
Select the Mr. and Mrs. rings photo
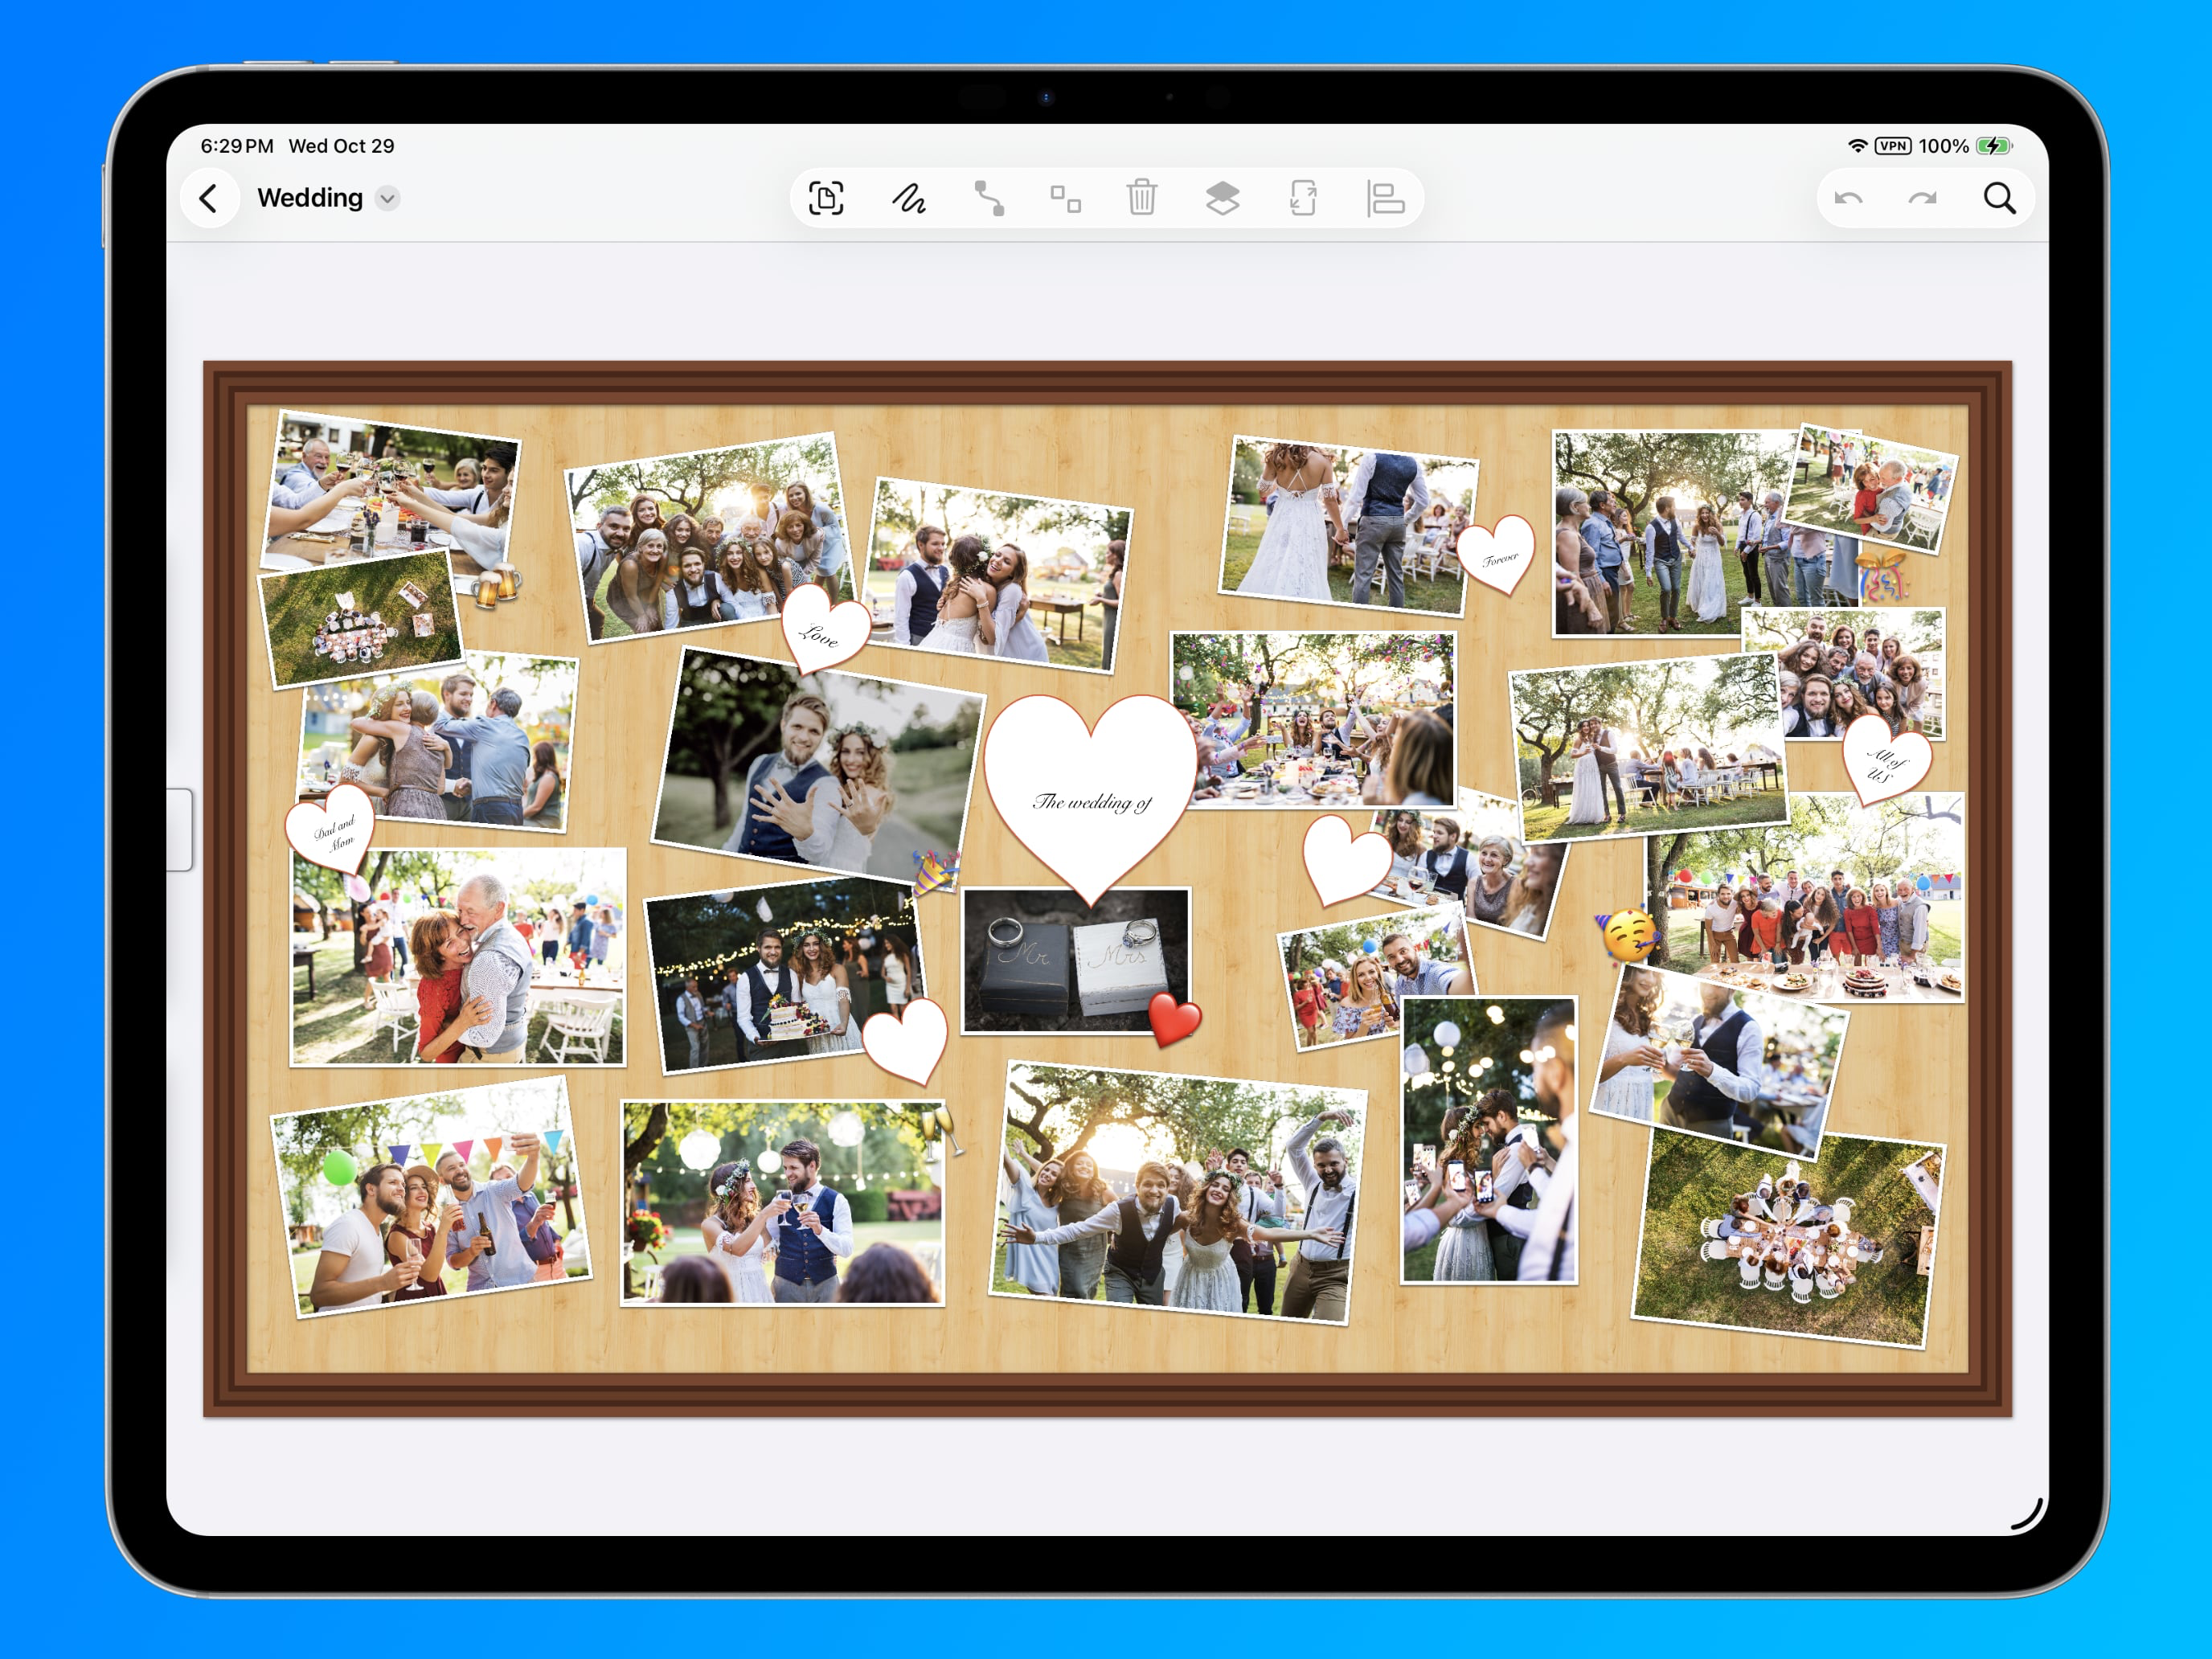click(x=1072, y=960)
